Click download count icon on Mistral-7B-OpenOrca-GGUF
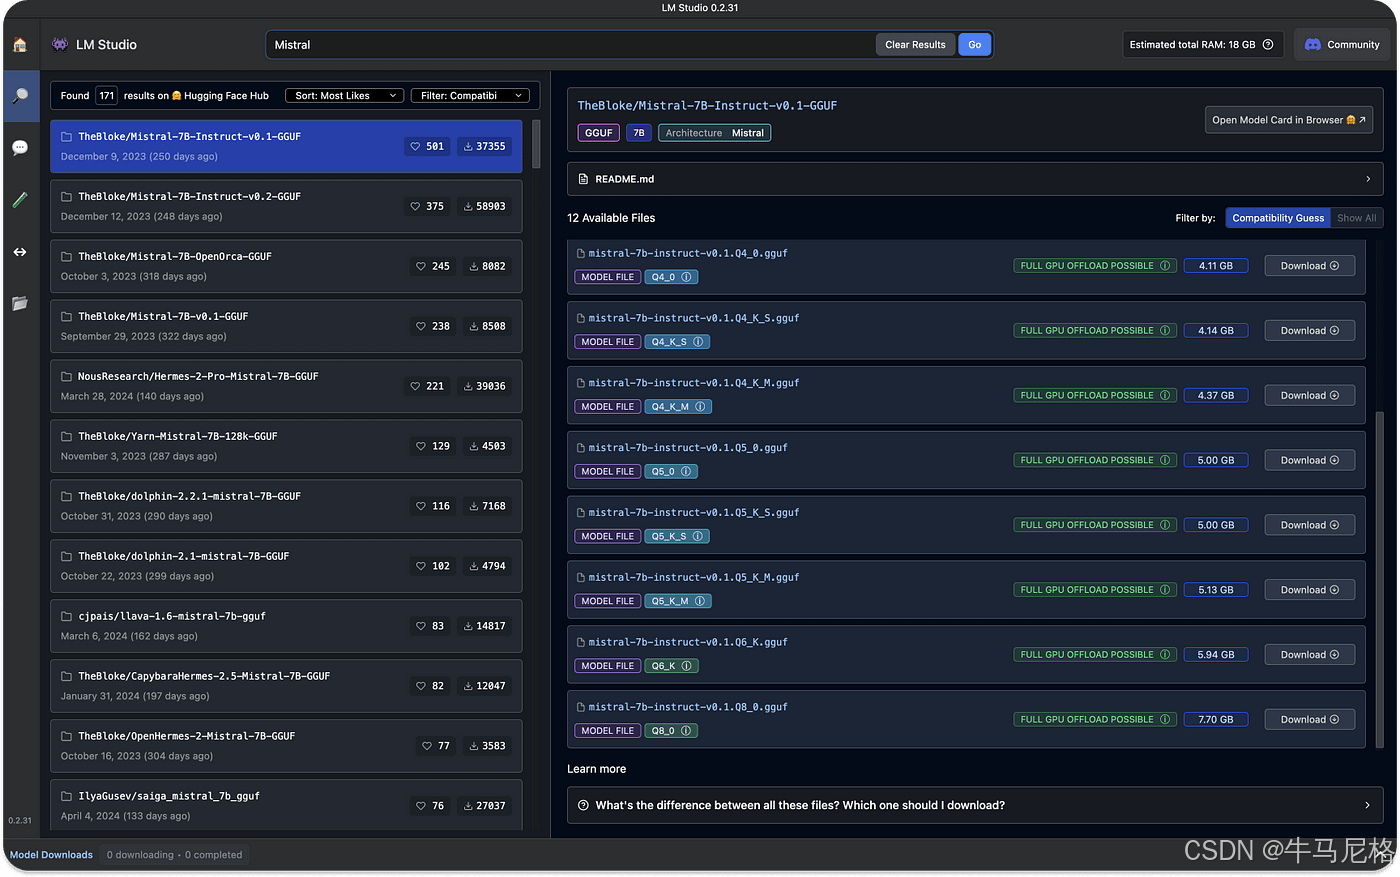 click(474, 266)
